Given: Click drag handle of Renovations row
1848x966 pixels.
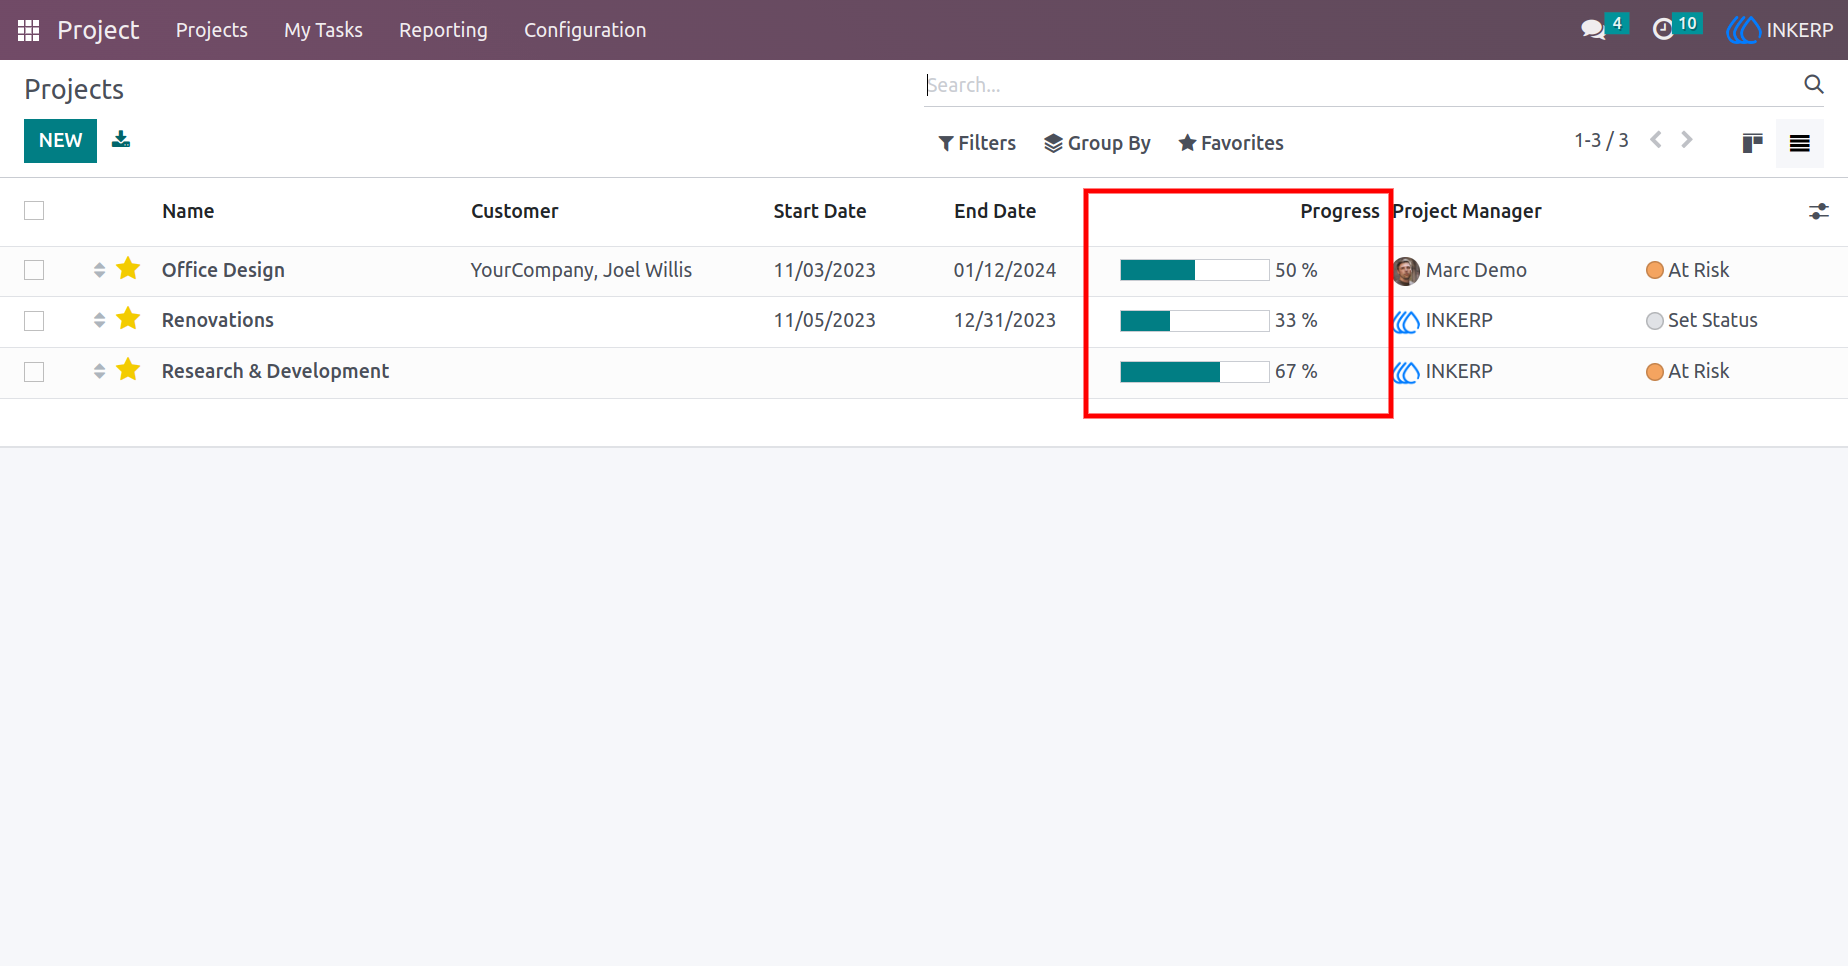Looking at the screenshot, I should pyautogui.click(x=99, y=320).
